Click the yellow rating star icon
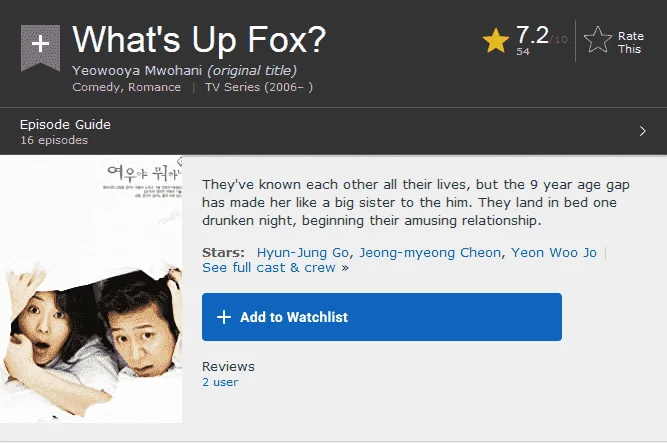667x443 pixels. tap(496, 41)
